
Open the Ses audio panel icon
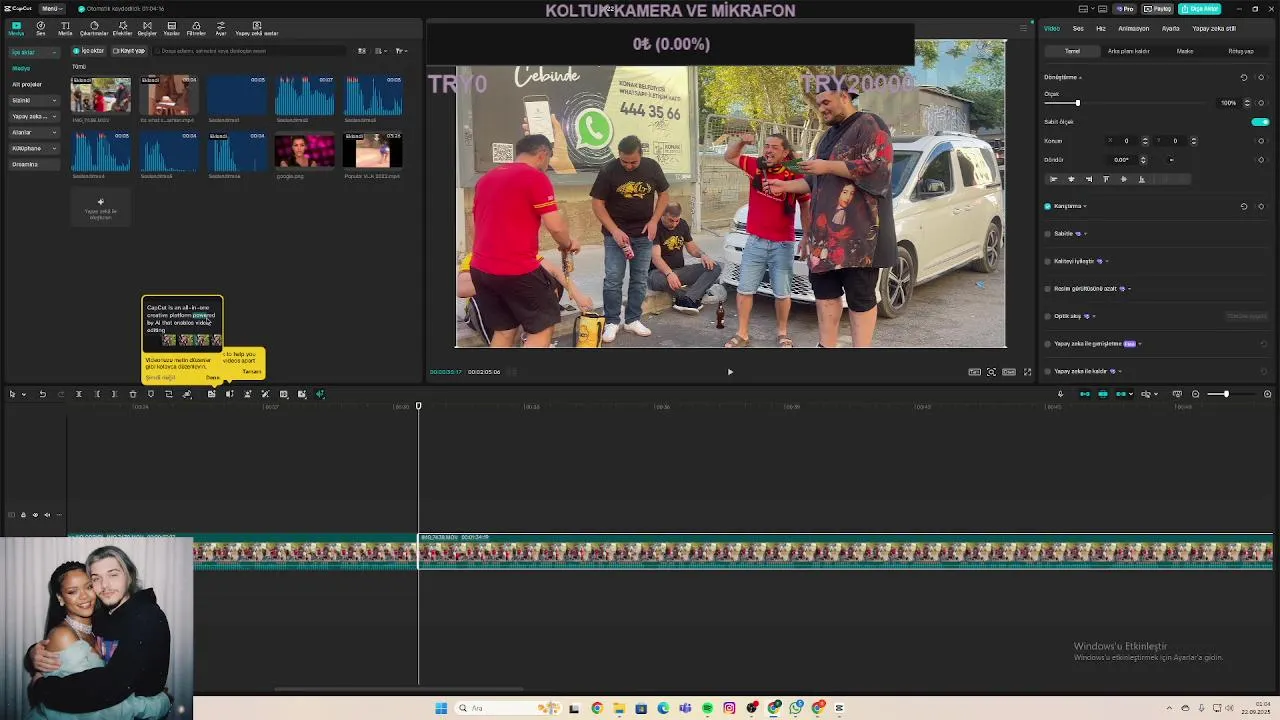point(41,28)
